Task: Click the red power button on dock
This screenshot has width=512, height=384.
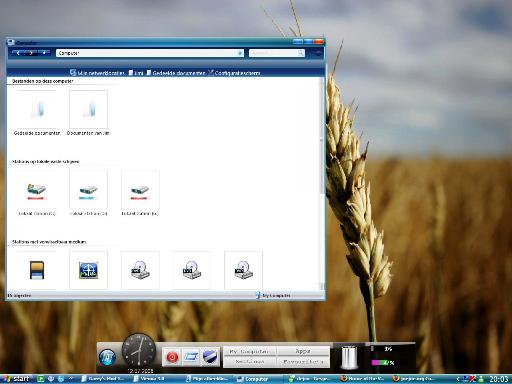Action: coord(172,357)
